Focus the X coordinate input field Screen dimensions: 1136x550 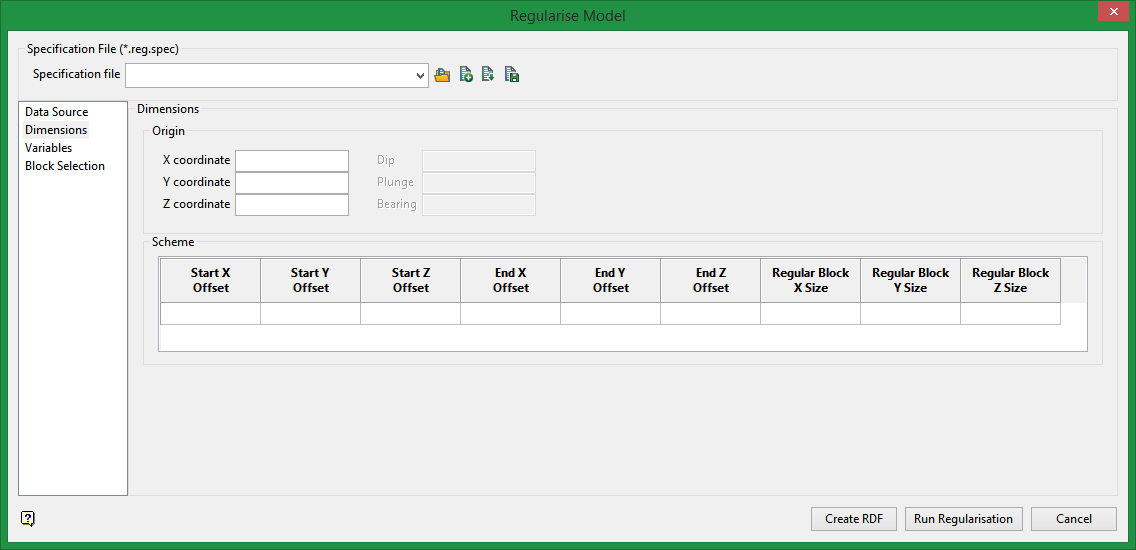click(292, 161)
